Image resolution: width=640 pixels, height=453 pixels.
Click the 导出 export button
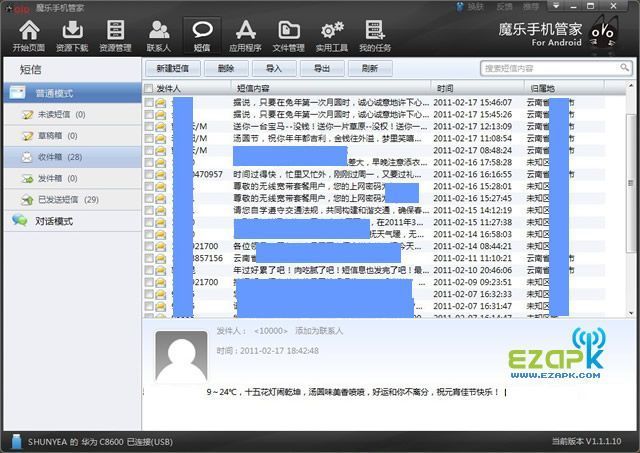point(322,69)
